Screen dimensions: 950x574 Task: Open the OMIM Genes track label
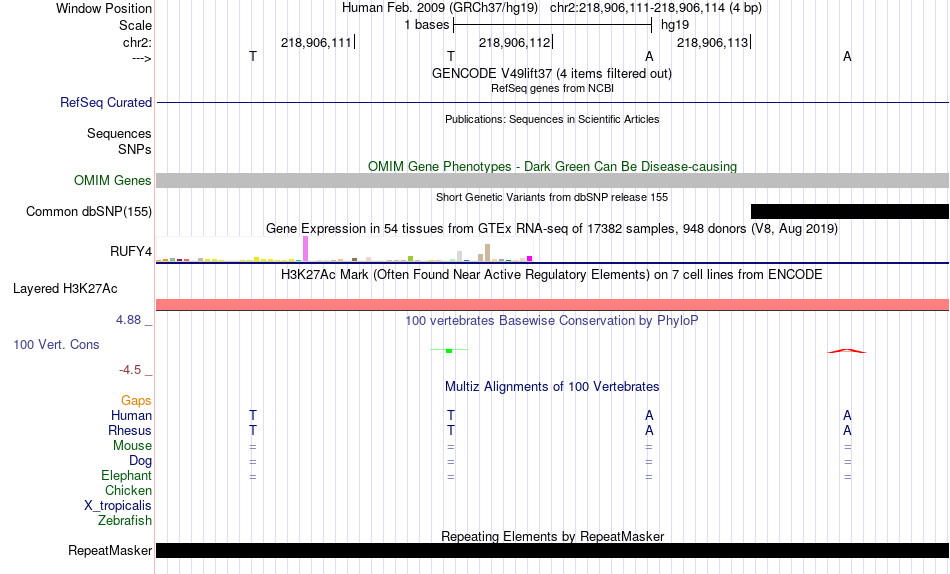[x=113, y=181]
